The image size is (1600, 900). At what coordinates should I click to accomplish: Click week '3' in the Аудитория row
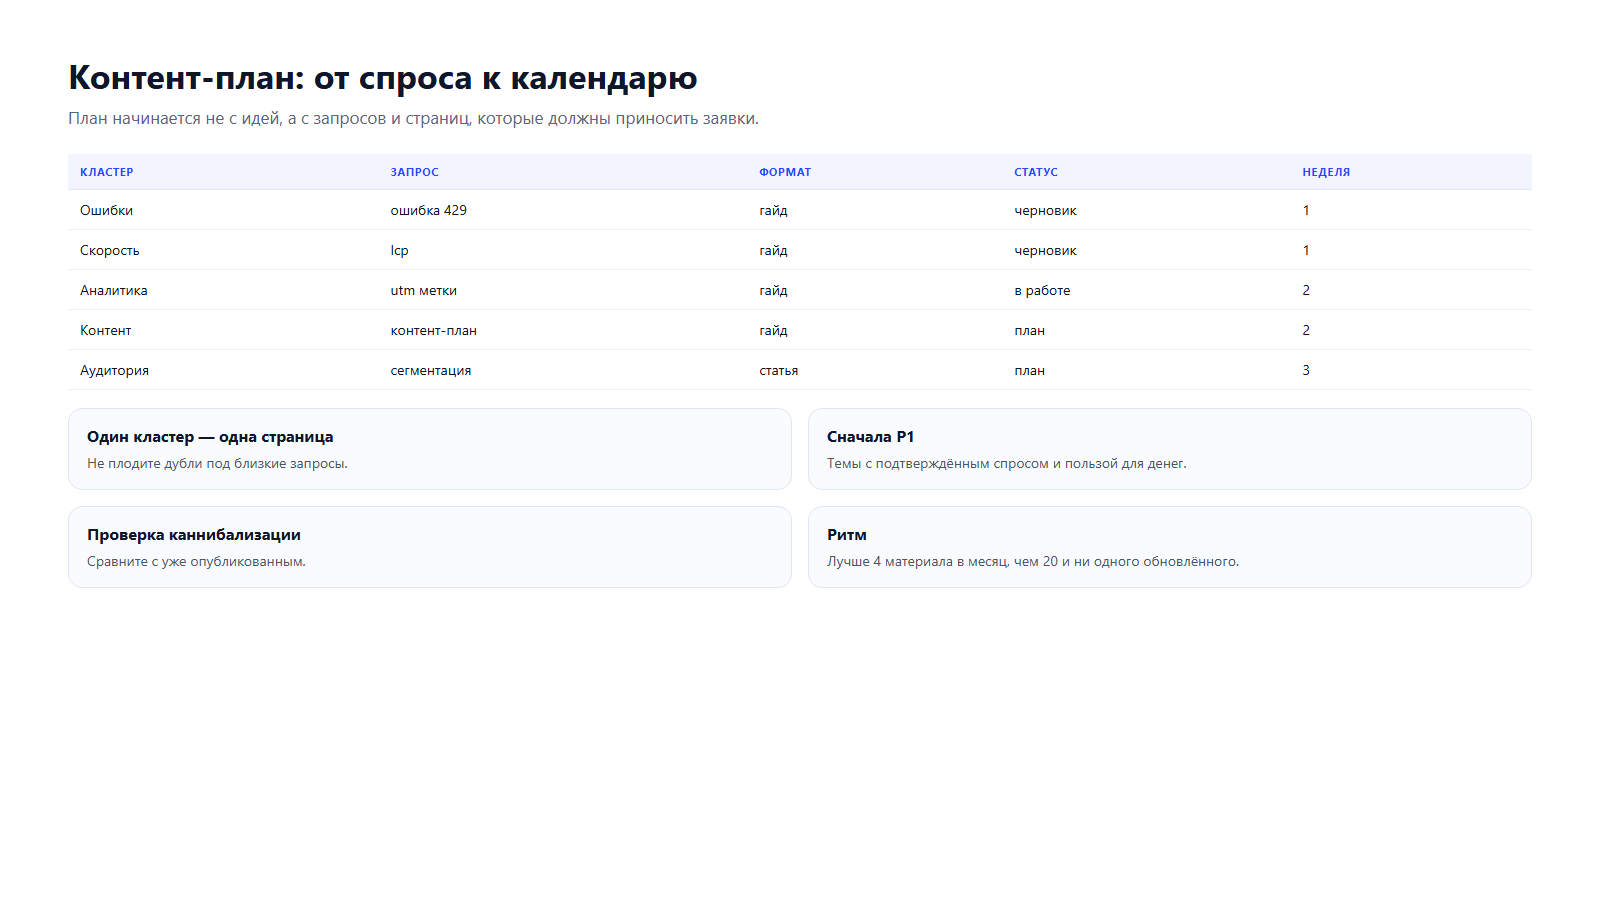tap(1306, 370)
